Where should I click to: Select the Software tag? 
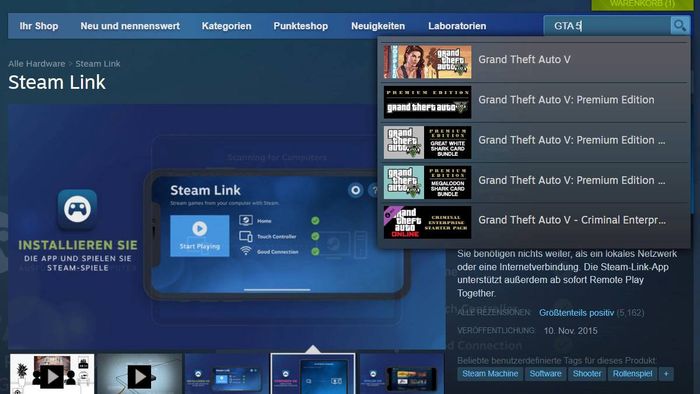(x=545, y=374)
